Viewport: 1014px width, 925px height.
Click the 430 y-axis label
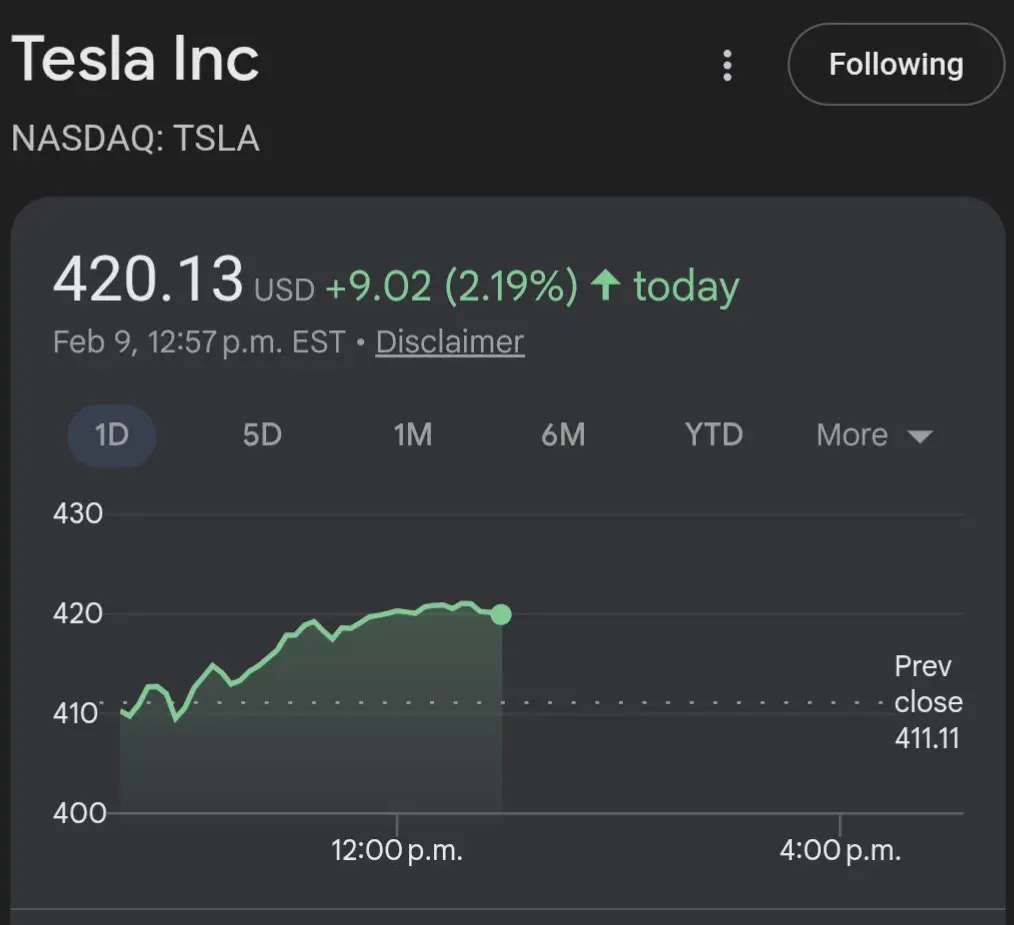[x=78, y=514]
